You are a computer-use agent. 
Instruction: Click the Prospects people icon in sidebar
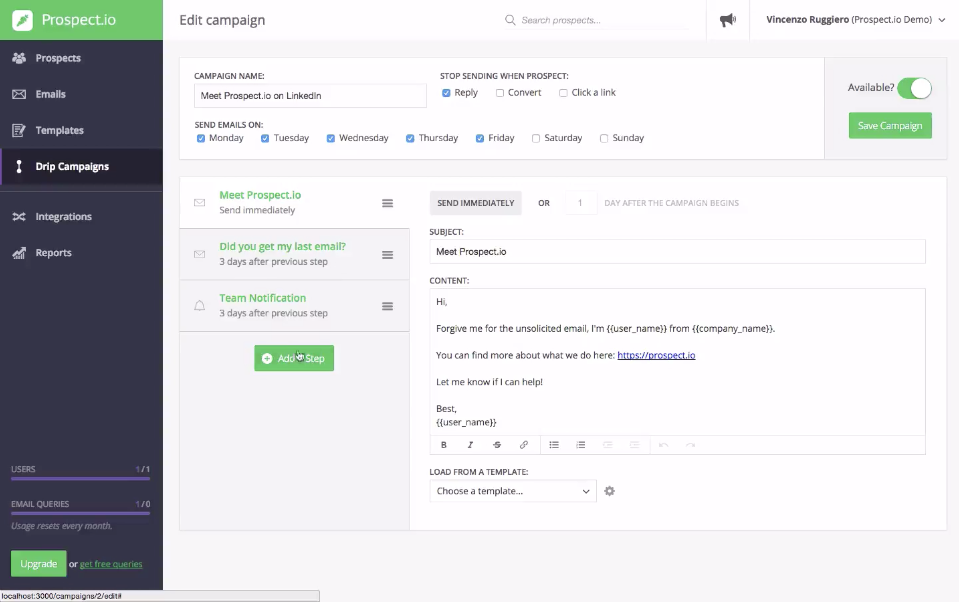[x=19, y=58]
